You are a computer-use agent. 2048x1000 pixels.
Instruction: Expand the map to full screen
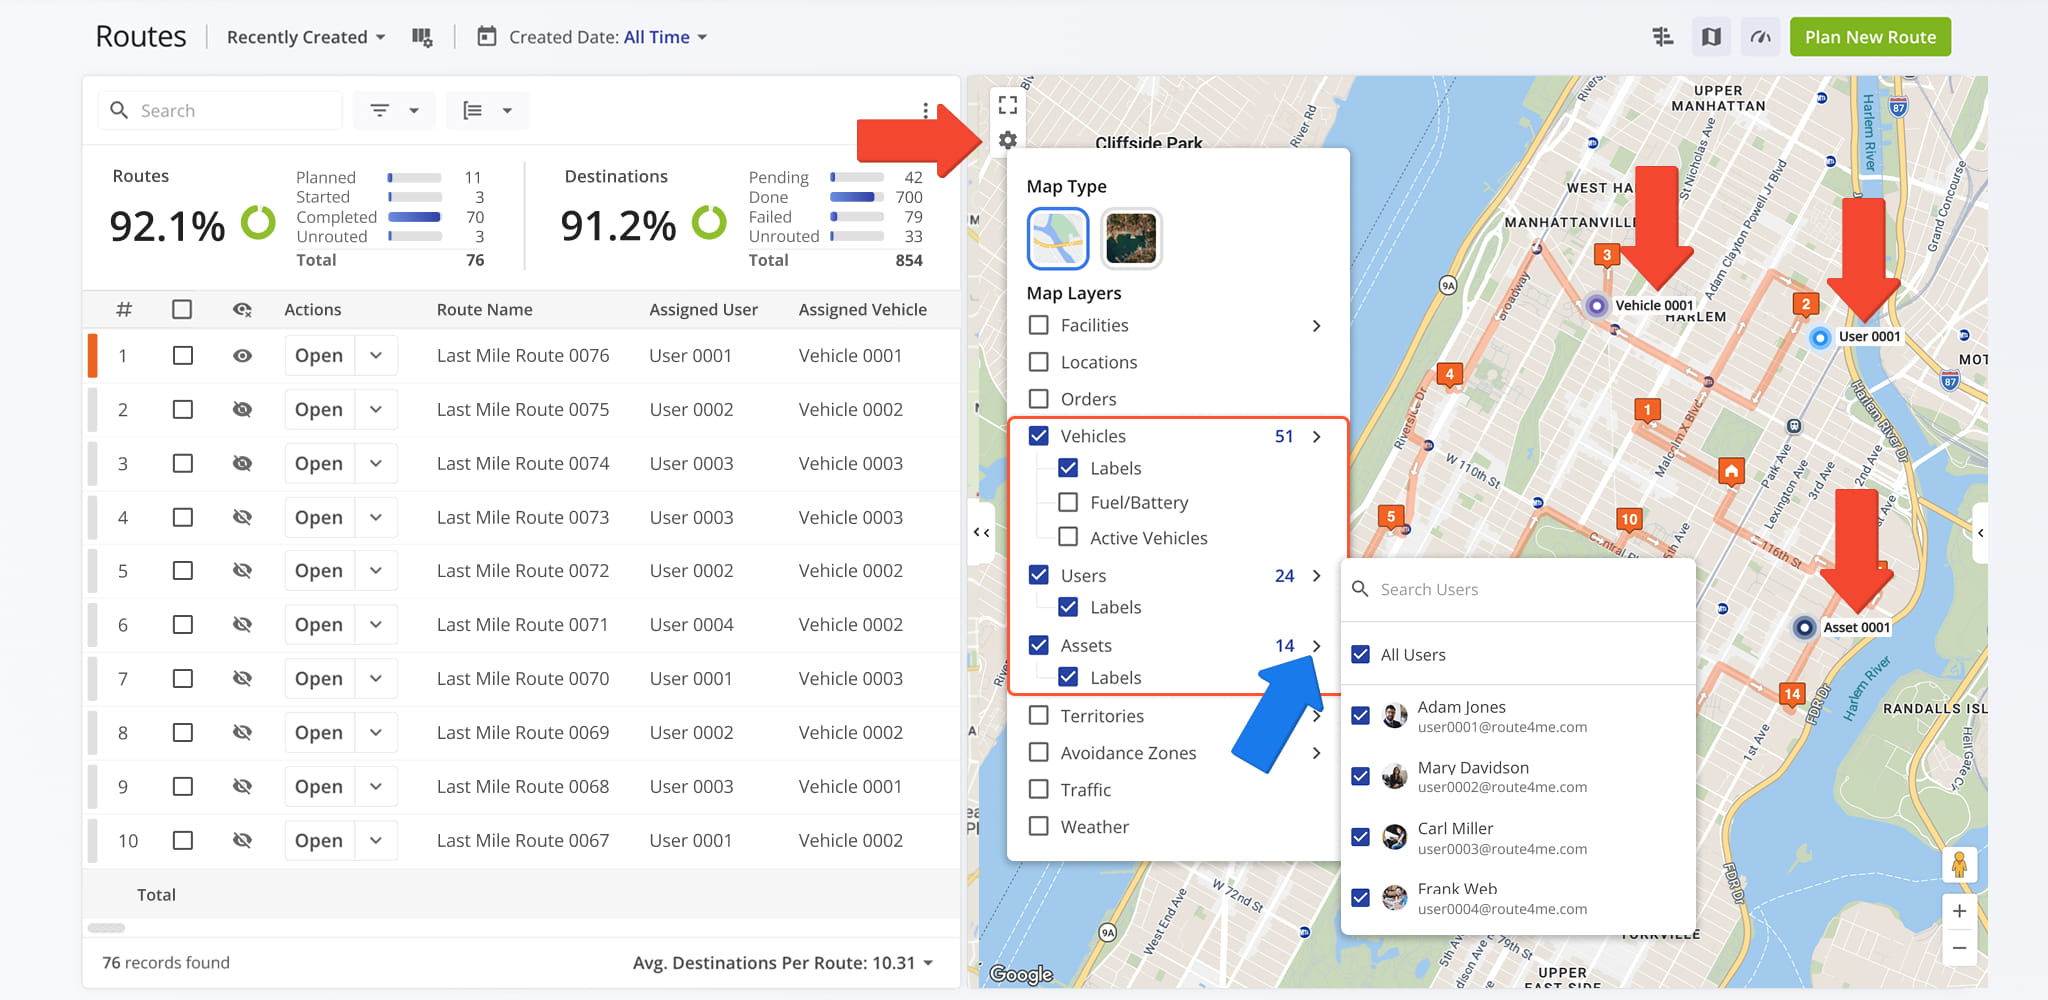pyautogui.click(x=1008, y=105)
